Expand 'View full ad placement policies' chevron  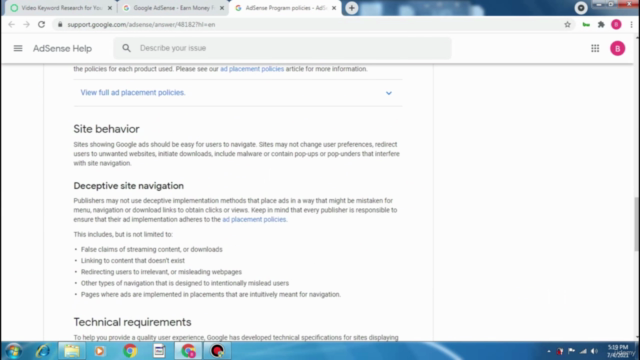click(x=389, y=93)
